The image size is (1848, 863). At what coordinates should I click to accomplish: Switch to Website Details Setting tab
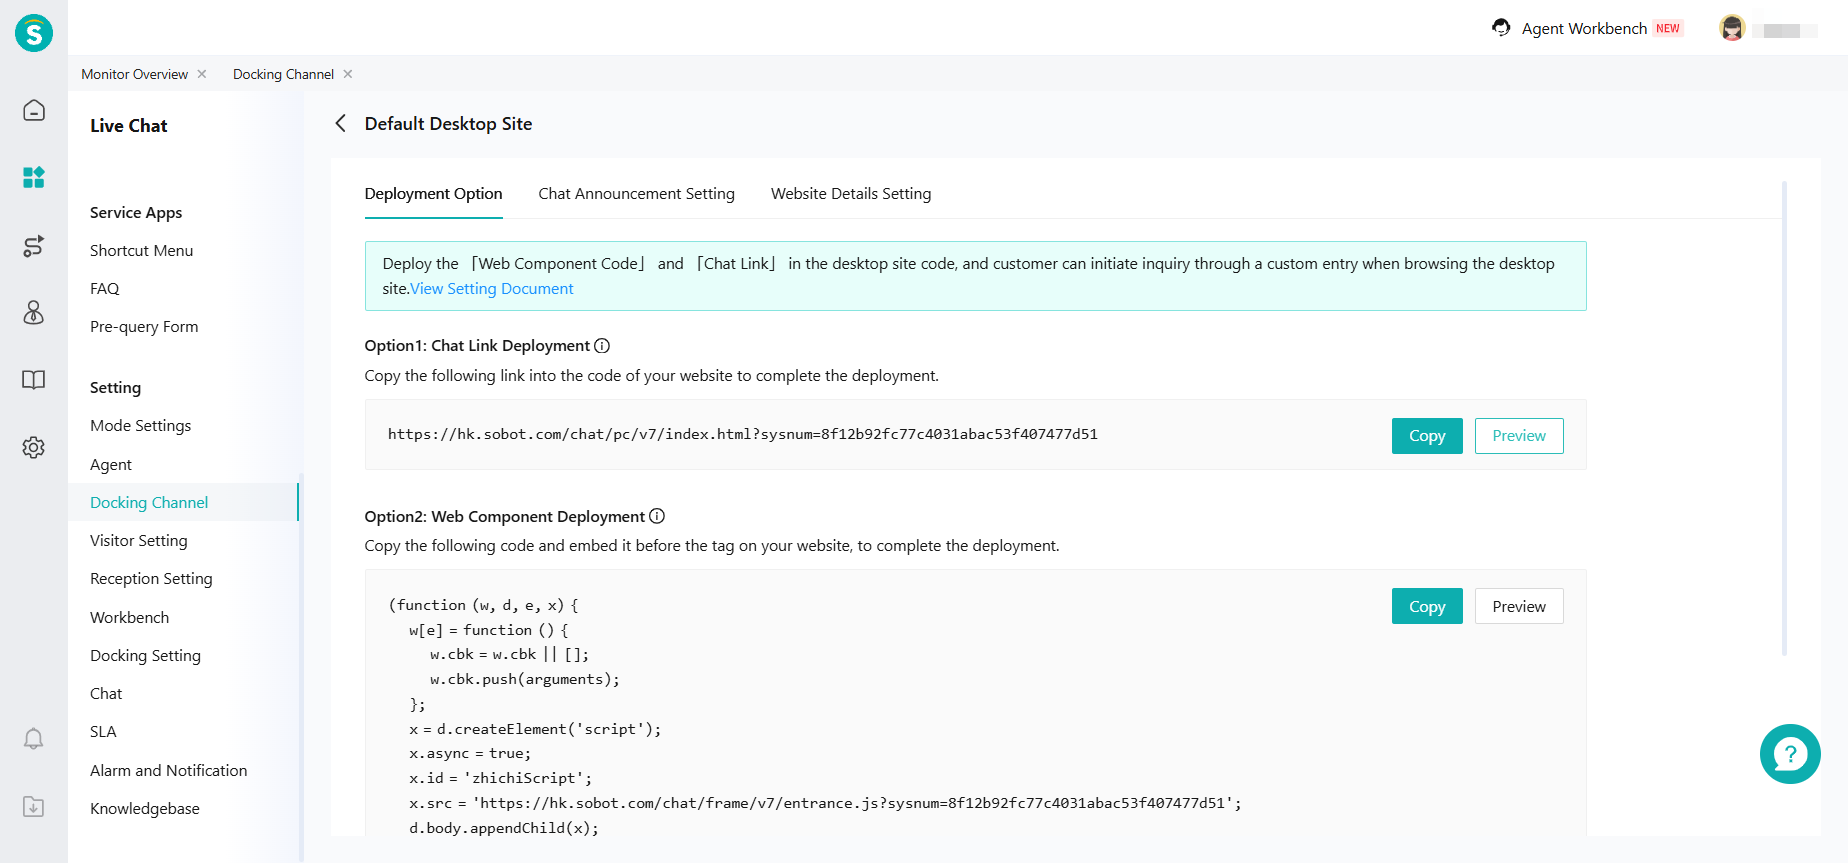pyautogui.click(x=850, y=194)
